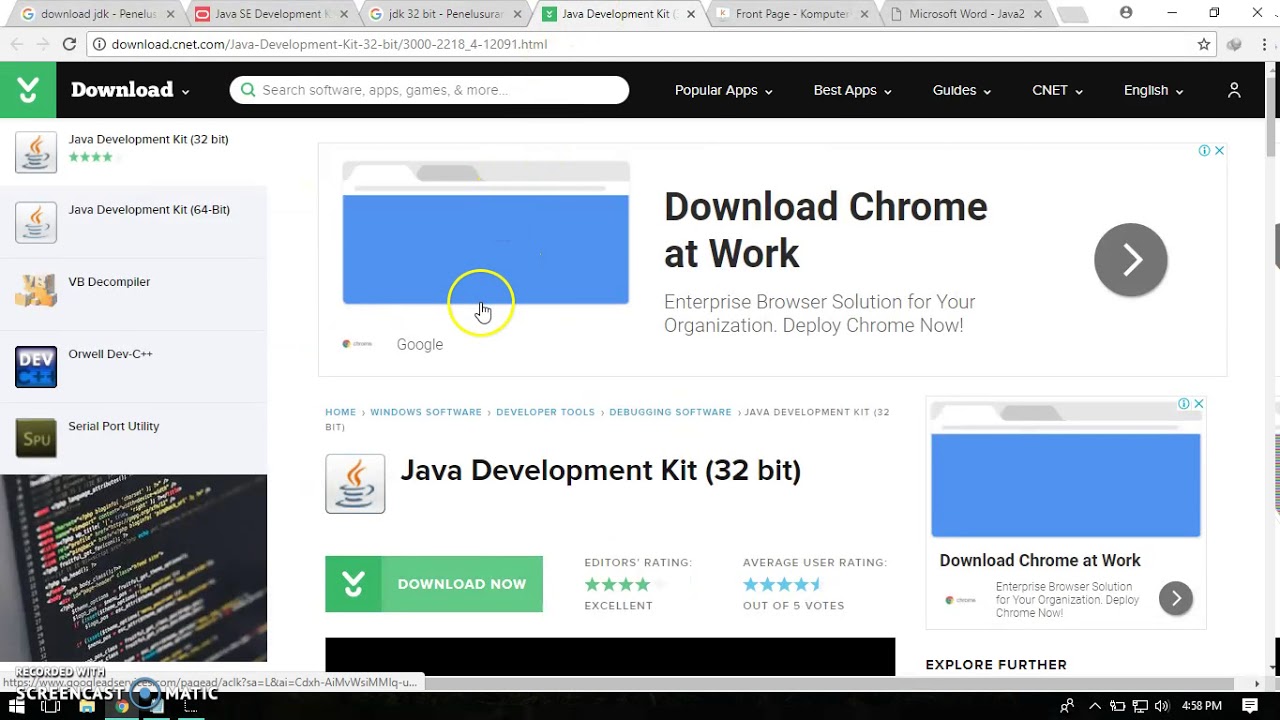The image size is (1280, 720).
Task: Click the Chrome icon on the taskbar
Action: tap(121, 706)
